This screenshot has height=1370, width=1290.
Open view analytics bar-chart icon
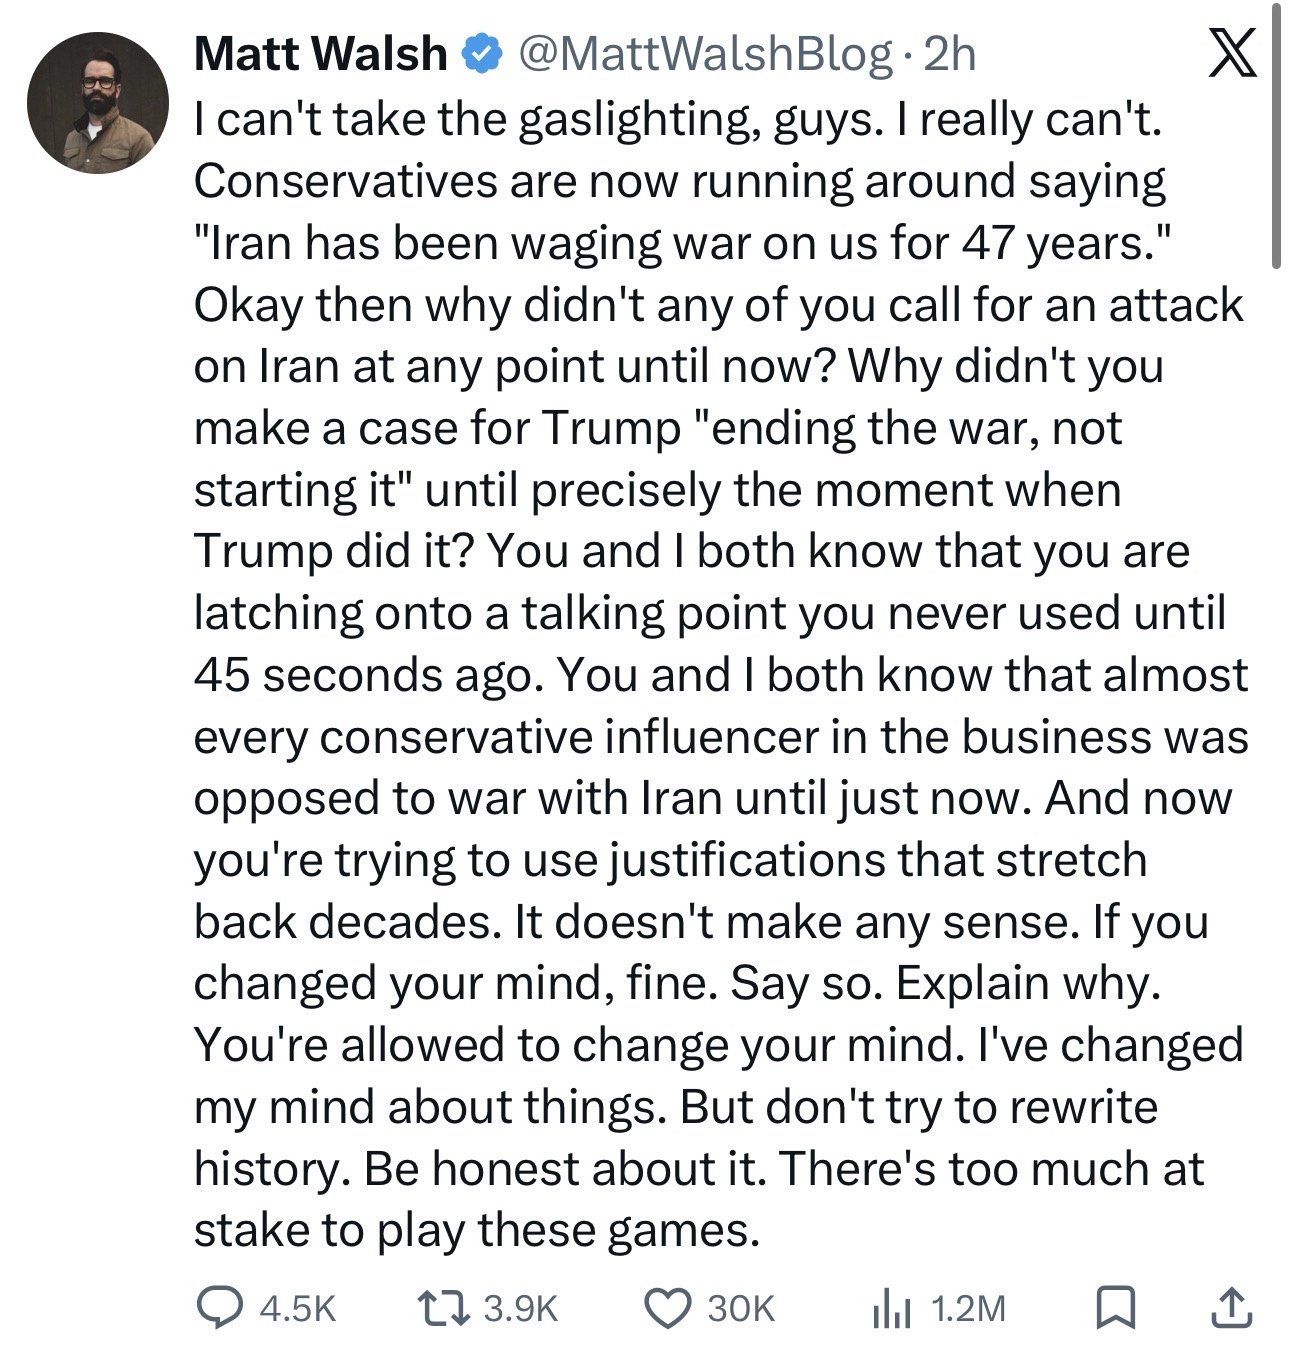[x=891, y=1307]
